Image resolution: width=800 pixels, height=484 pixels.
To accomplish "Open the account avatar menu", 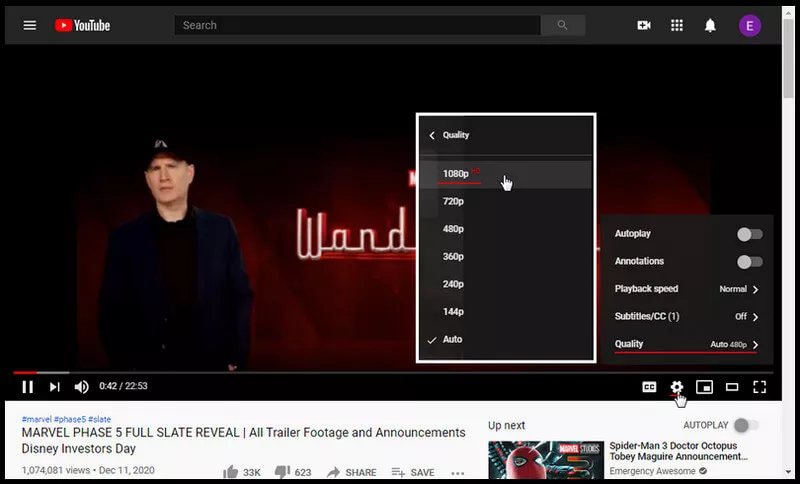I will tap(750, 26).
